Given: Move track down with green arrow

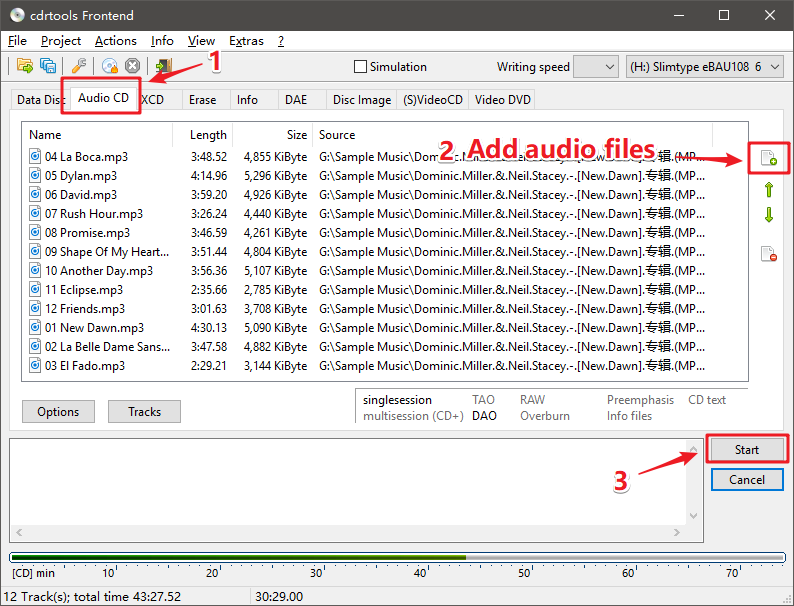Looking at the screenshot, I should point(769,215).
